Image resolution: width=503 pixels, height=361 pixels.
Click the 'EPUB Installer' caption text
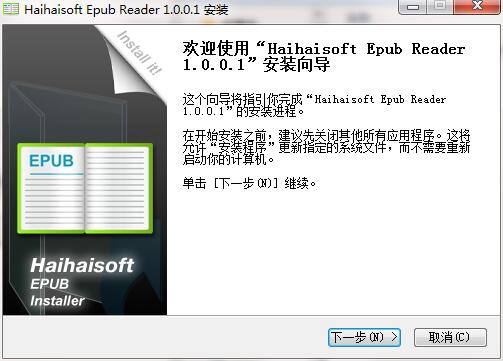pos(57,292)
